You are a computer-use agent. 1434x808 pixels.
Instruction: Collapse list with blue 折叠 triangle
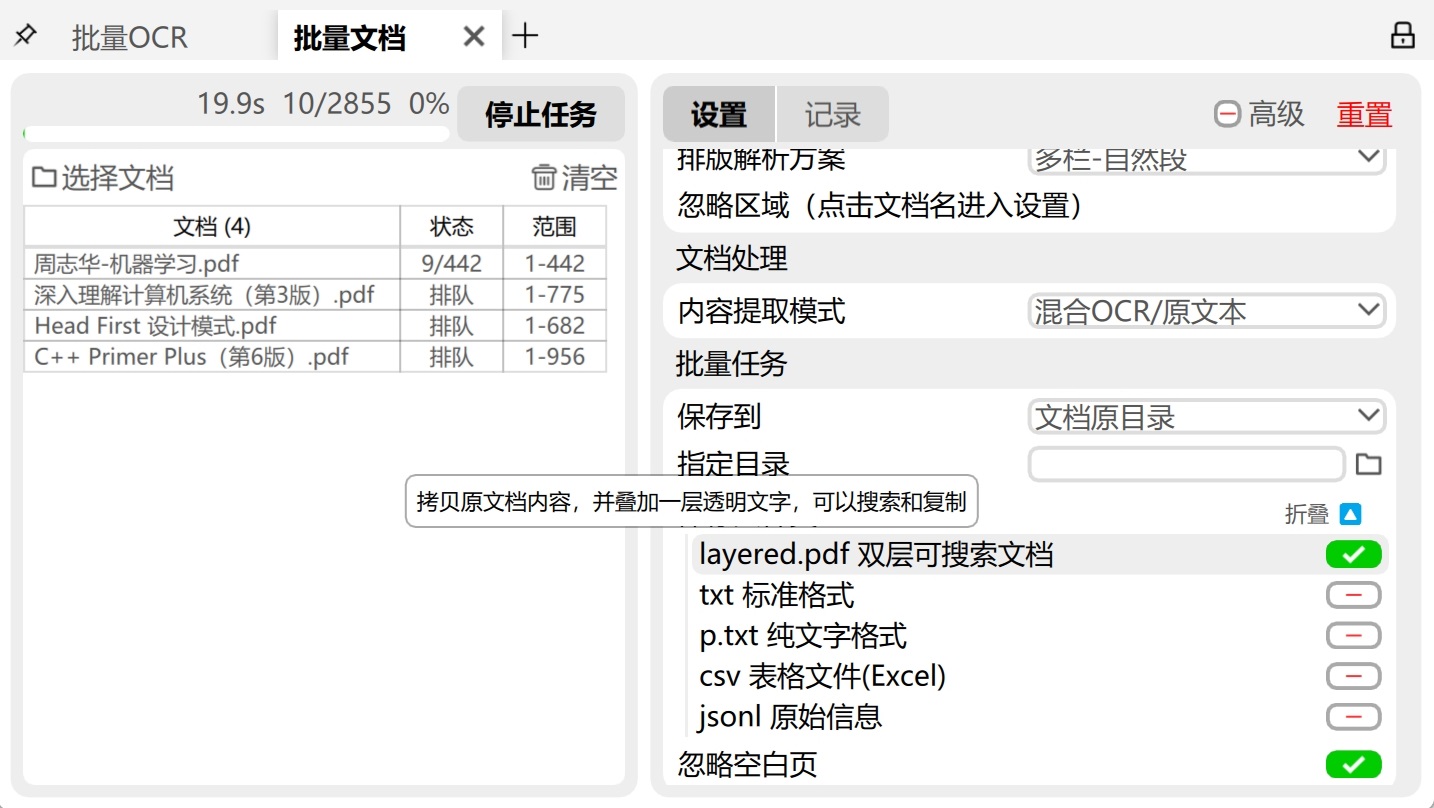point(1350,514)
